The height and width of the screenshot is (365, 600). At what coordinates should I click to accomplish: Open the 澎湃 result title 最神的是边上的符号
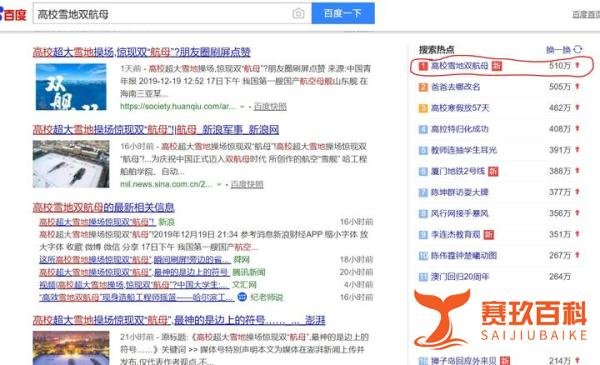[179, 320]
